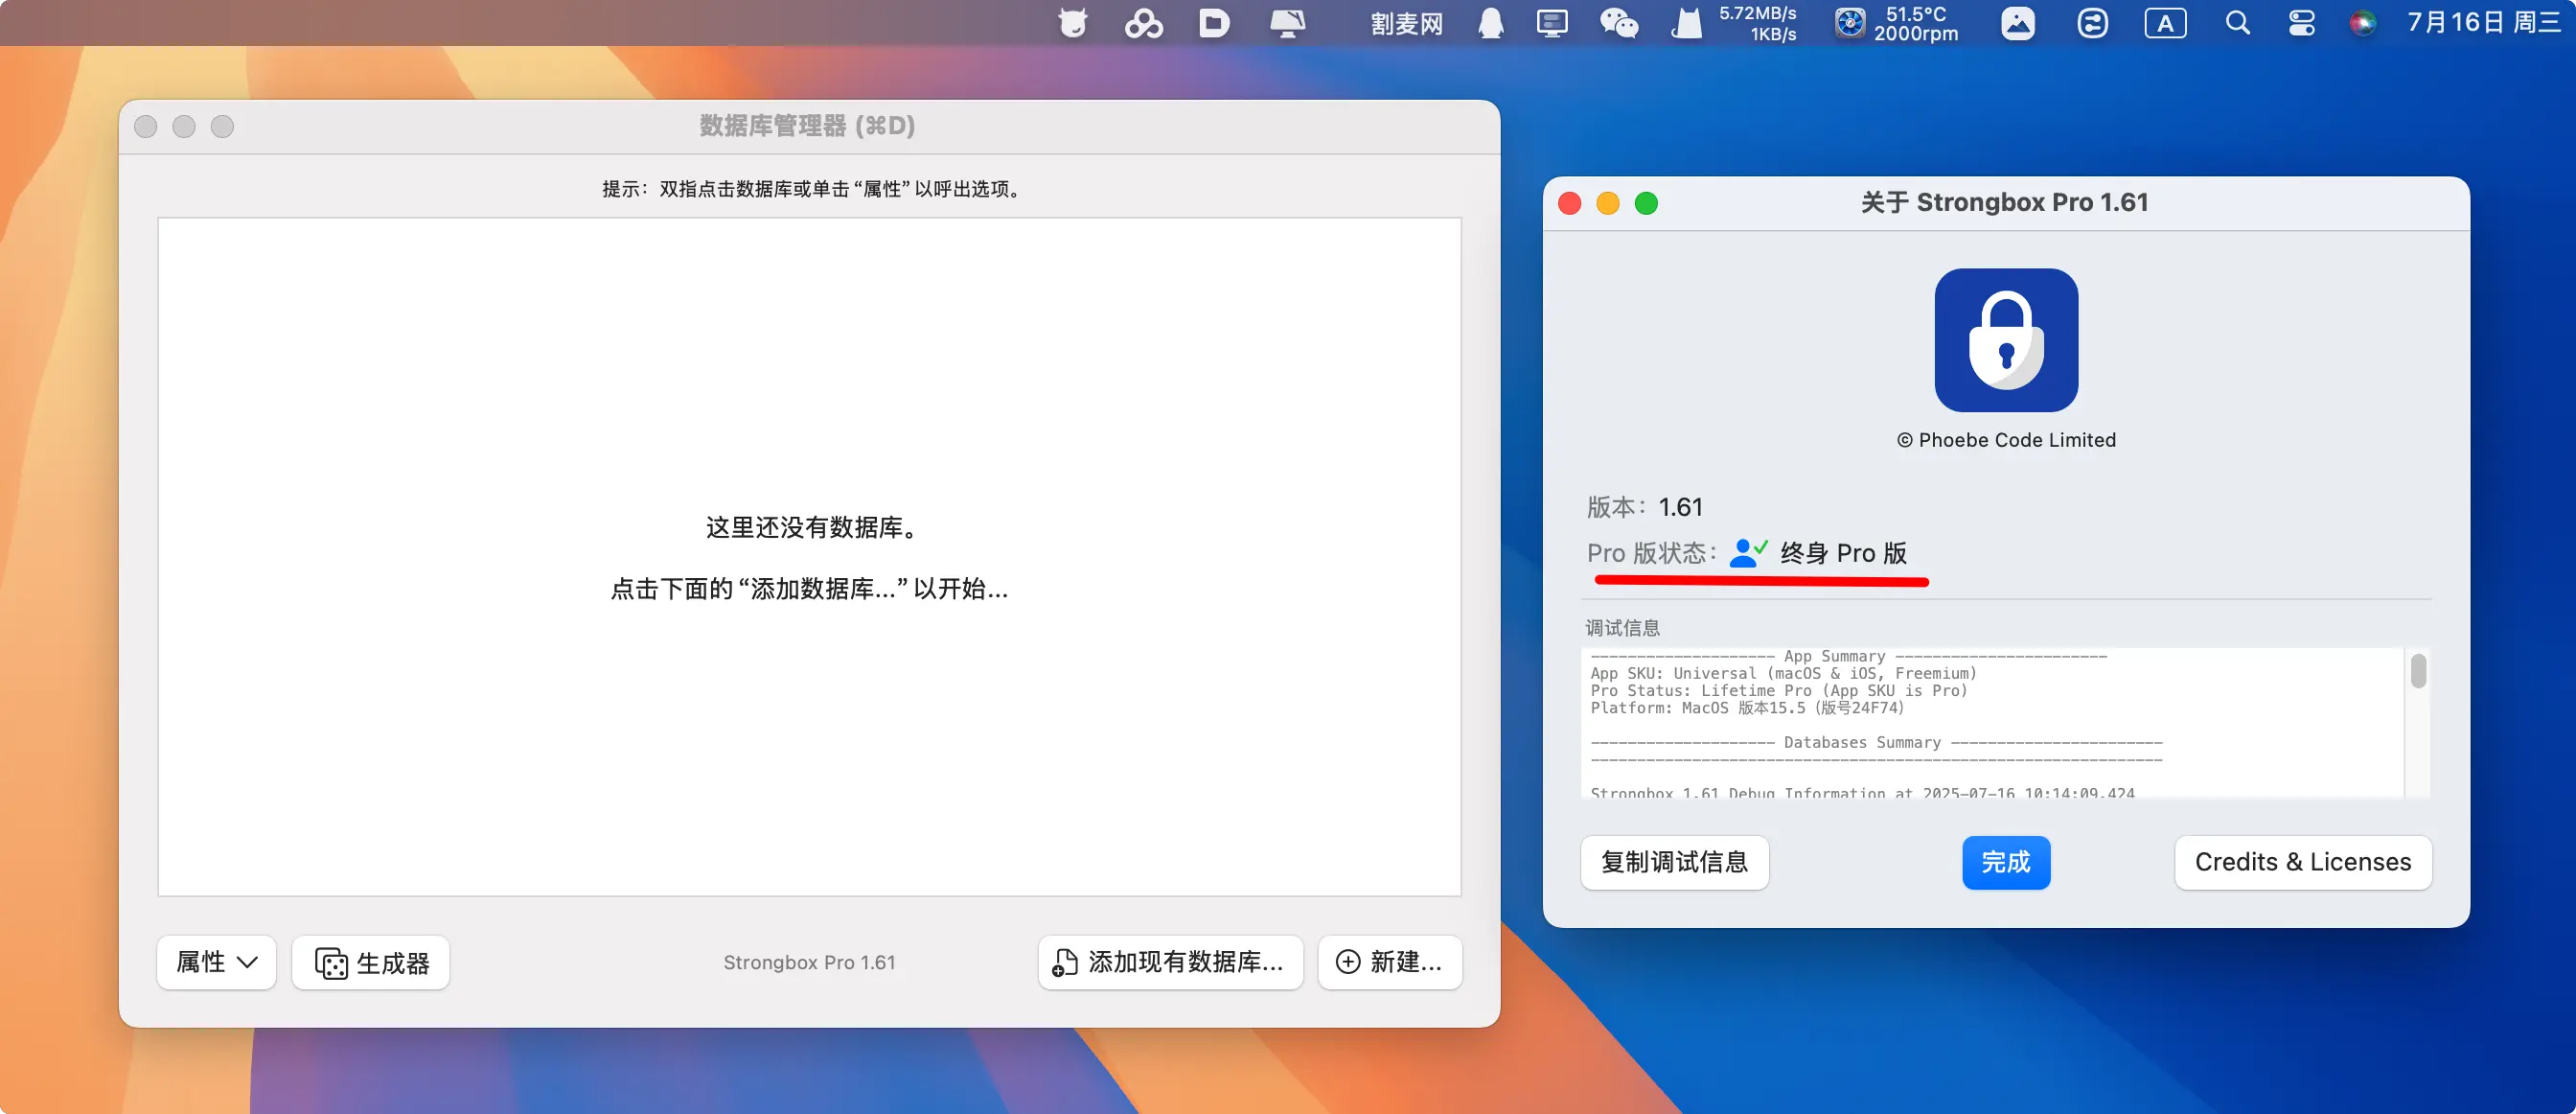Viewport: 2576px width, 1114px height.
Task: Open the three-circles cloud icon in menu bar
Action: pos(1143,23)
